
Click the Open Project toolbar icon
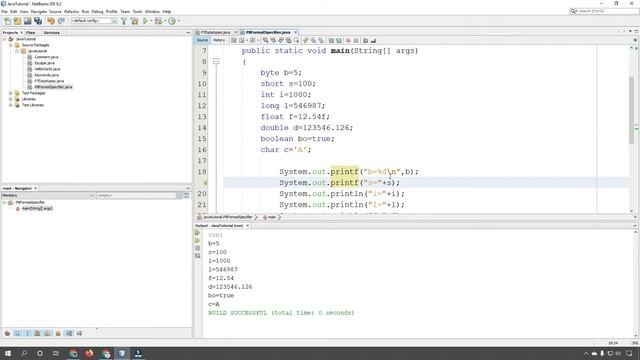27,21
